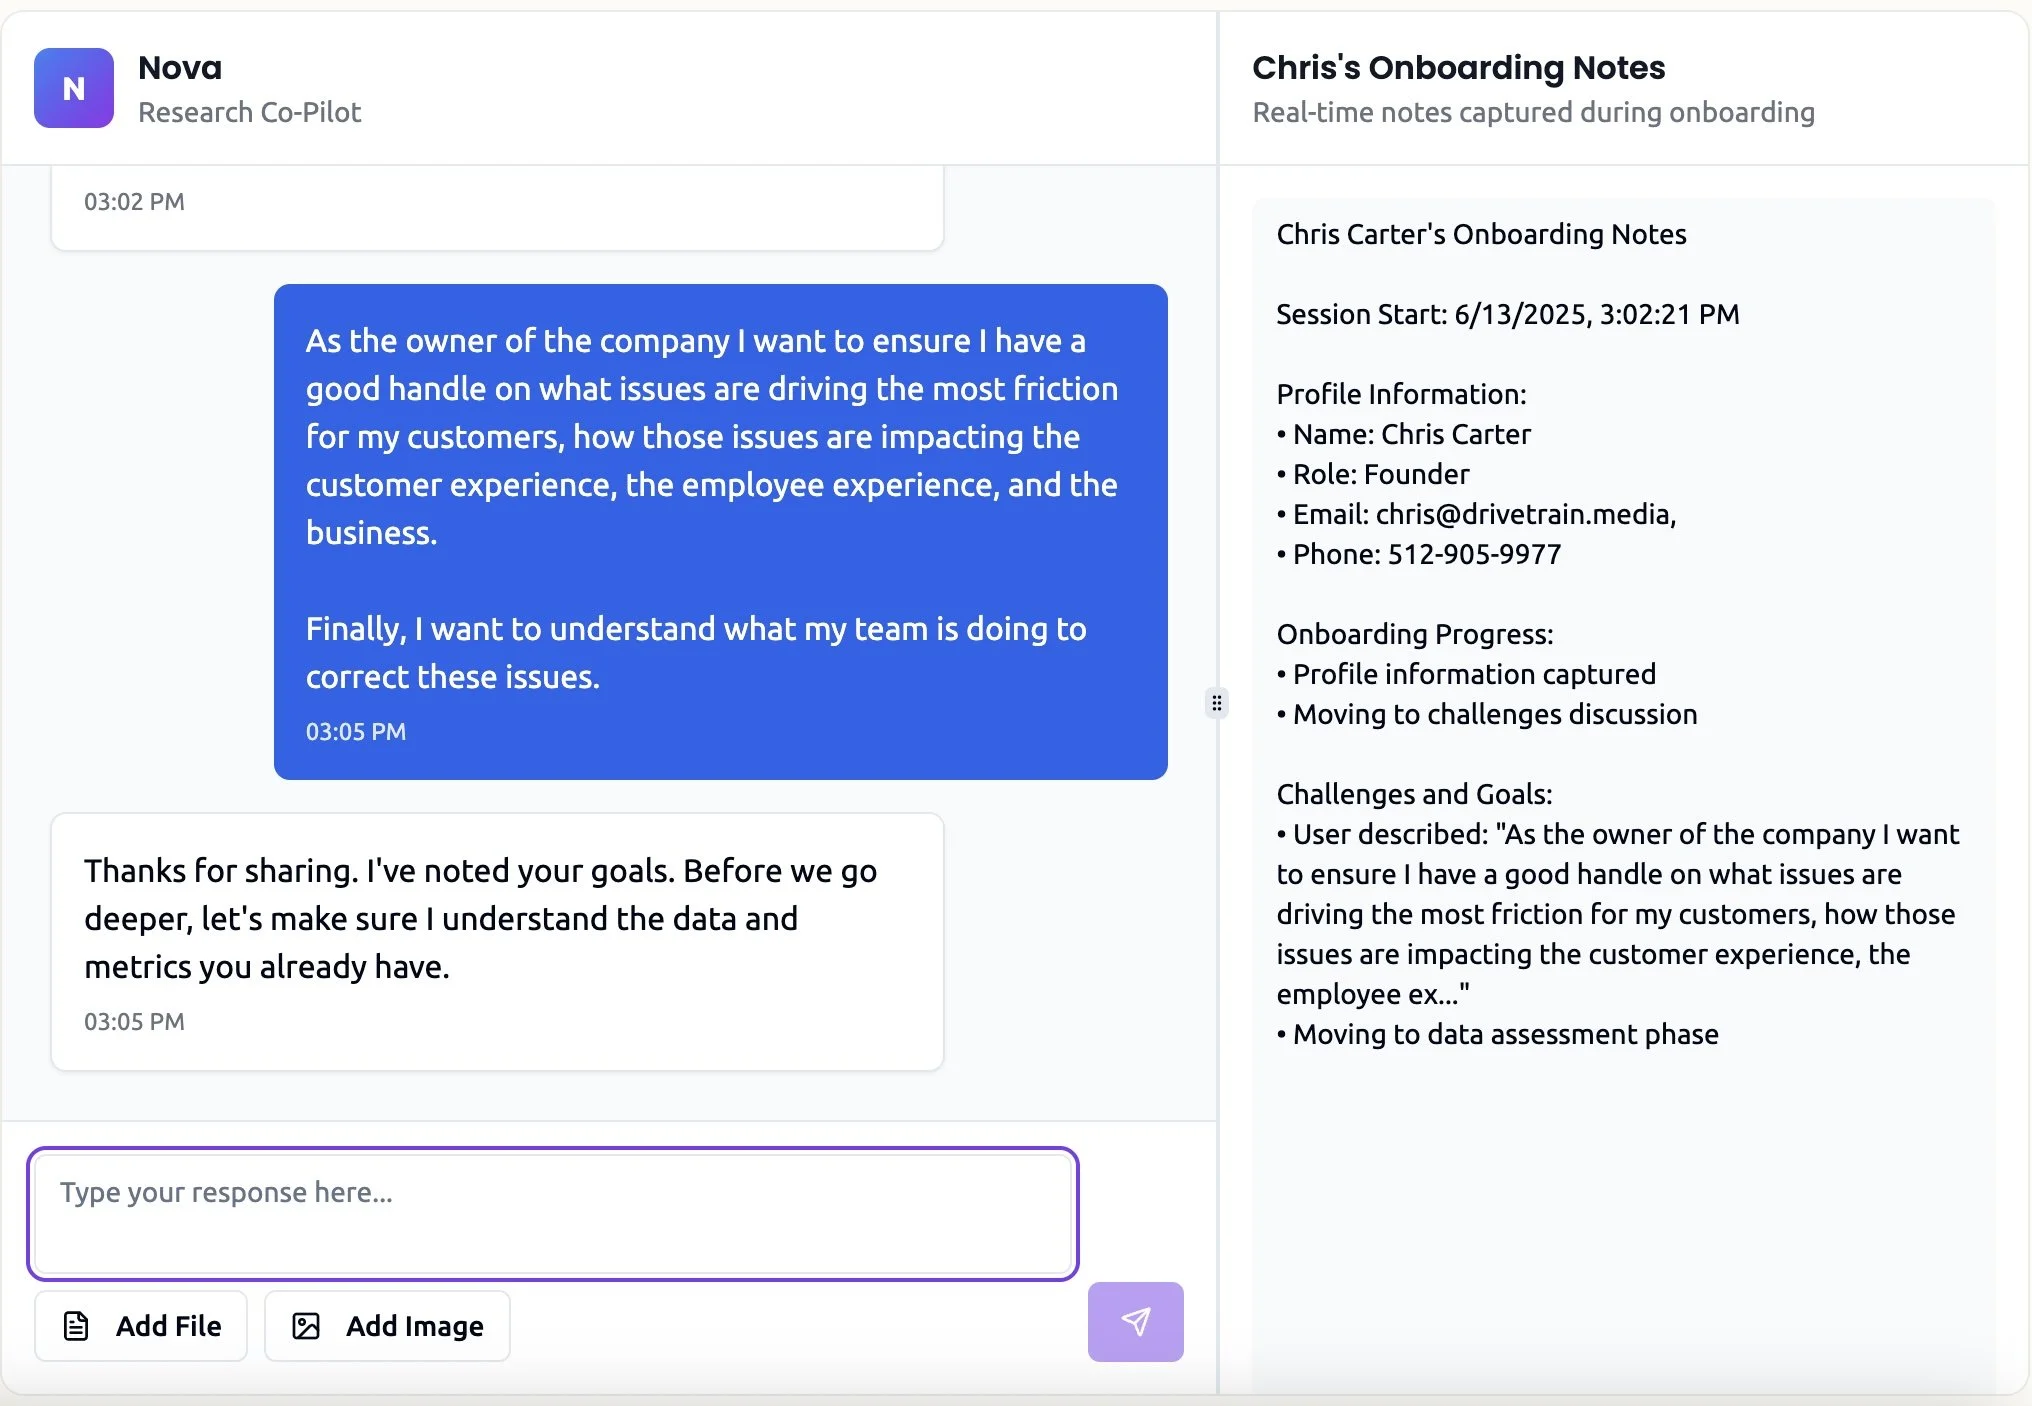Click the panel divider grip handle
The image size is (2032, 1406).
[1216, 703]
